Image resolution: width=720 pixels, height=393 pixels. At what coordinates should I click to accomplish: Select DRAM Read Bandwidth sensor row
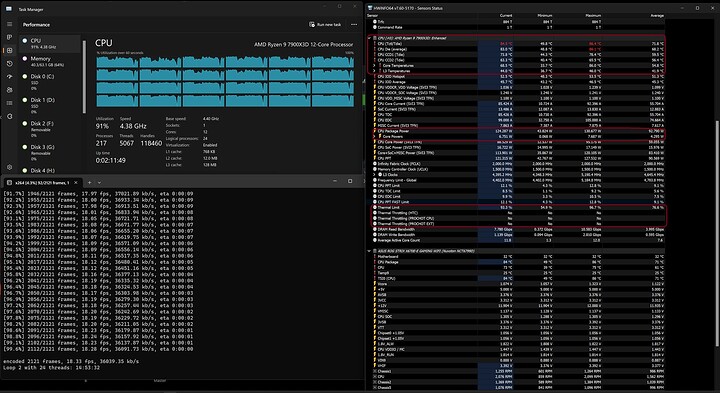click(x=517, y=229)
